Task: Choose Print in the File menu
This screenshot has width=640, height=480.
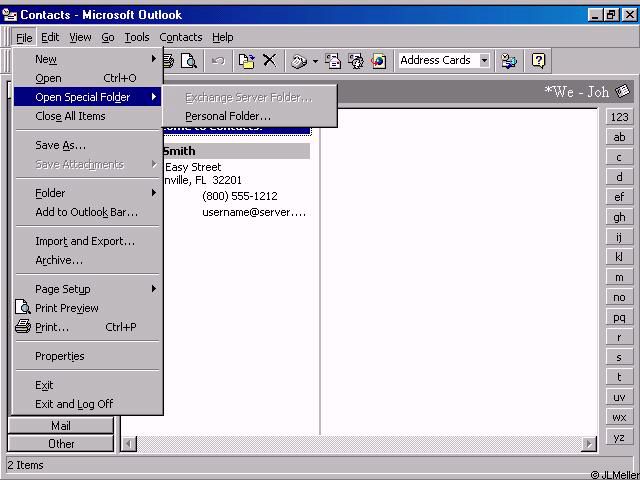Action: [x=88, y=327]
